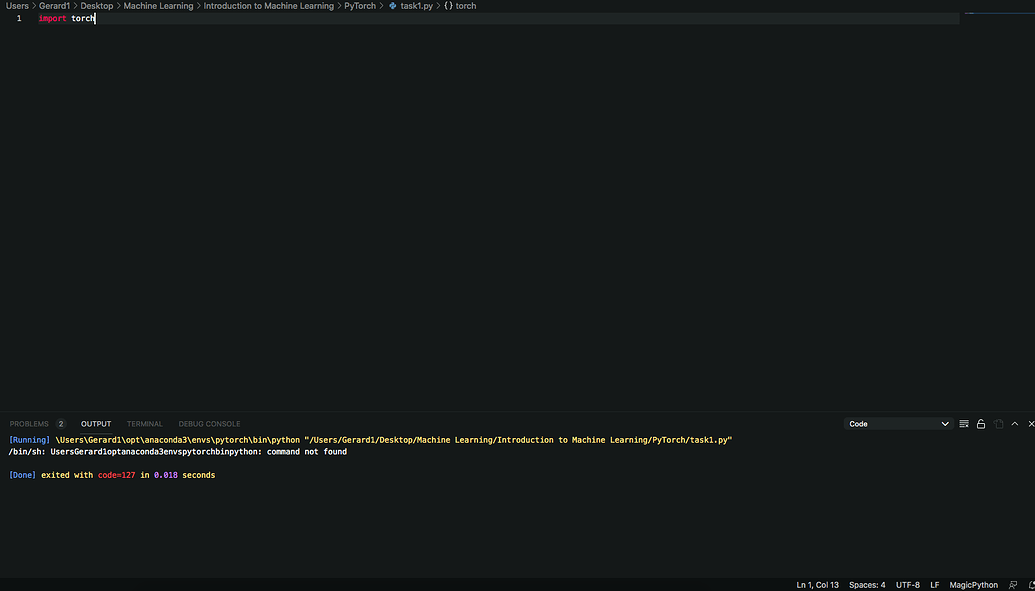Click line number 1 in the gutter
This screenshot has width=1035, height=591.
coord(18,18)
